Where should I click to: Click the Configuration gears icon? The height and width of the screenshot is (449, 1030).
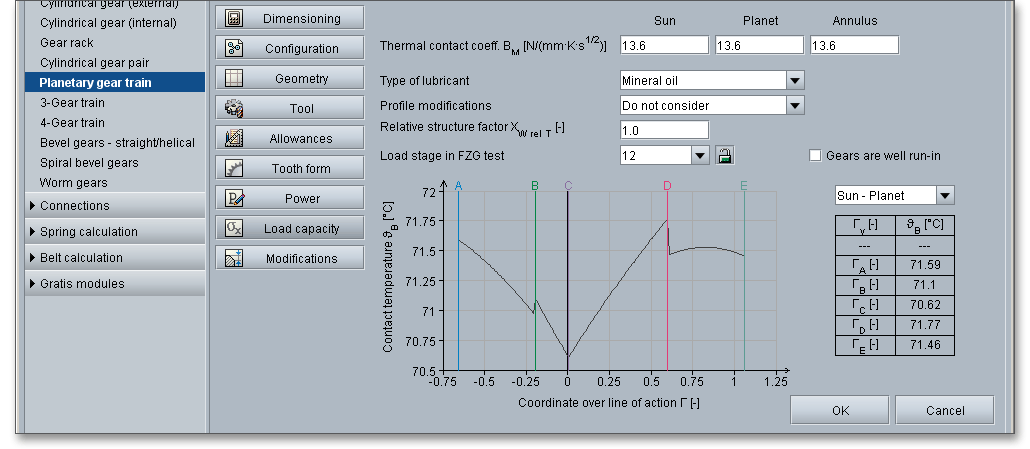click(235, 48)
